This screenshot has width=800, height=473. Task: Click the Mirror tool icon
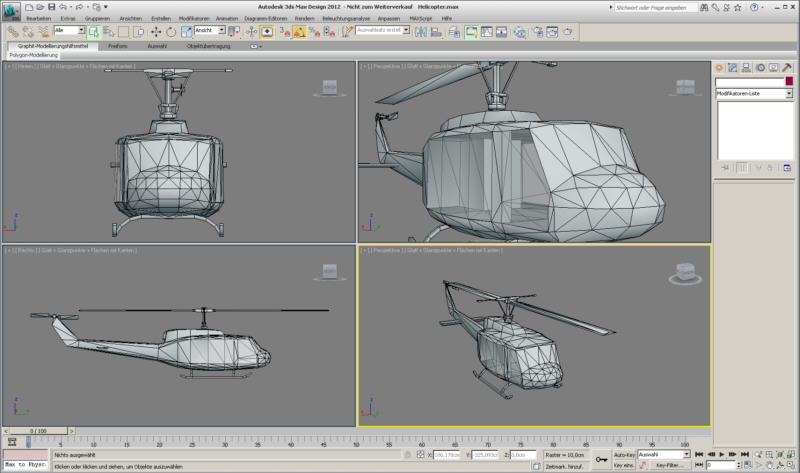point(420,32)
